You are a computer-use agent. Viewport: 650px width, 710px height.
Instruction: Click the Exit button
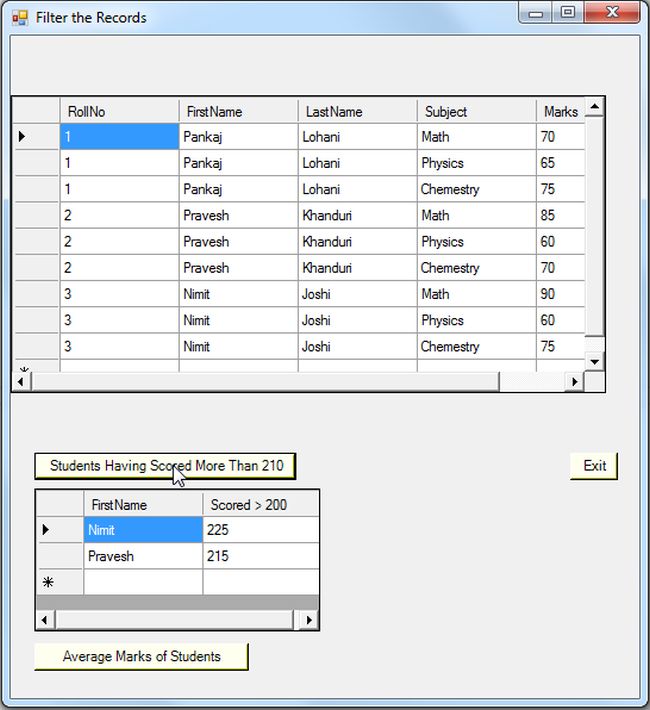[x=594, y=466]
